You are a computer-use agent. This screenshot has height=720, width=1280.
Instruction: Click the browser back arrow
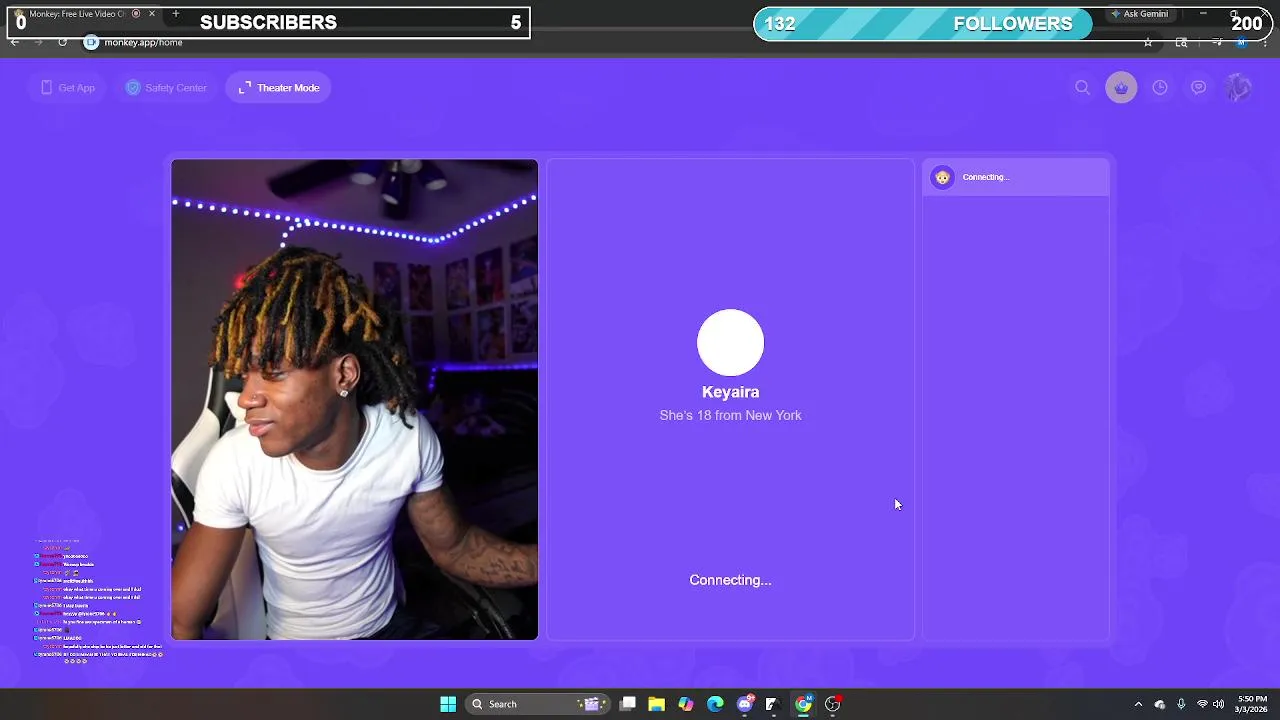tap(15, 42)
